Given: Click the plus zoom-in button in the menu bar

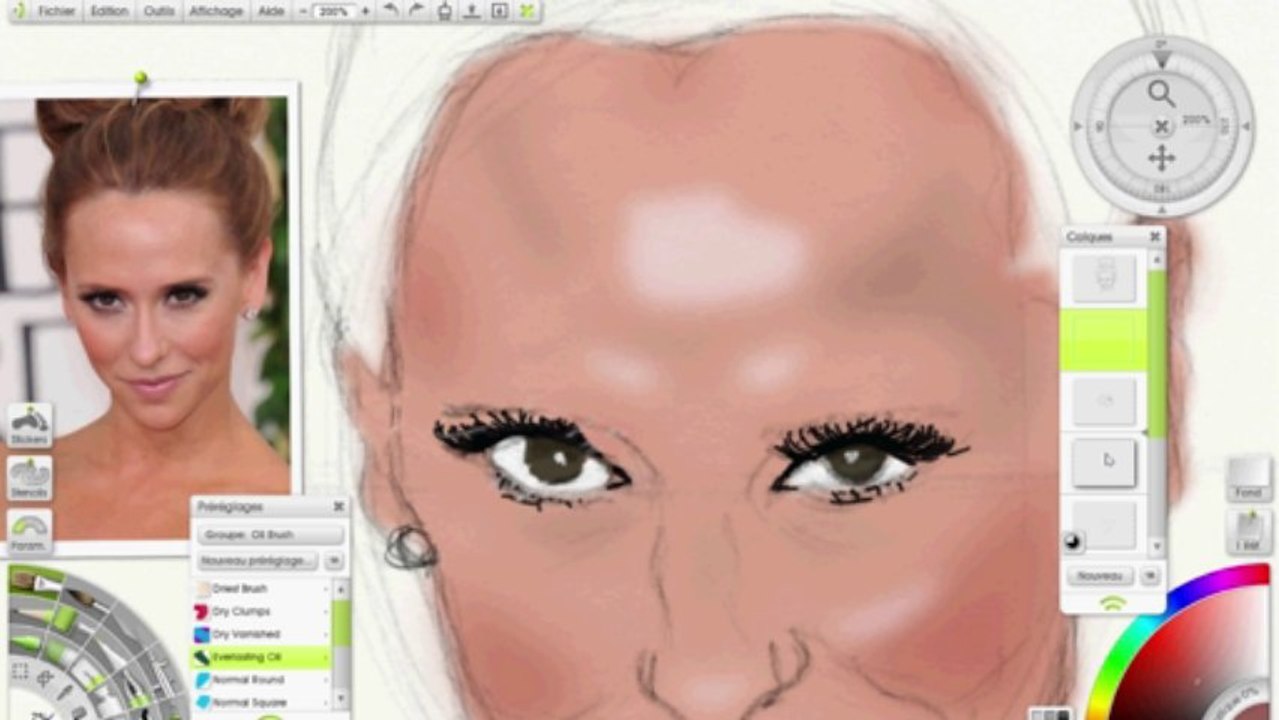Looking at the screenshot, I should pos(365,11).
